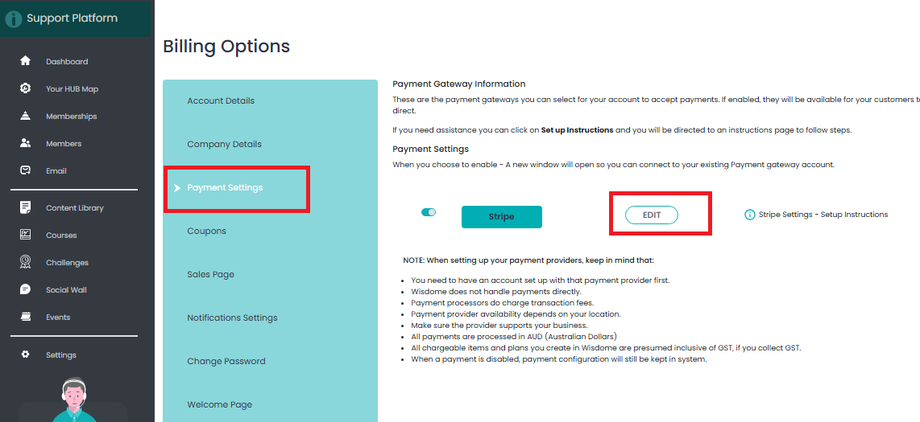Click the Courses icon in sidebar
The height and width of the screenshot is (422, 920).
(25, 235)
